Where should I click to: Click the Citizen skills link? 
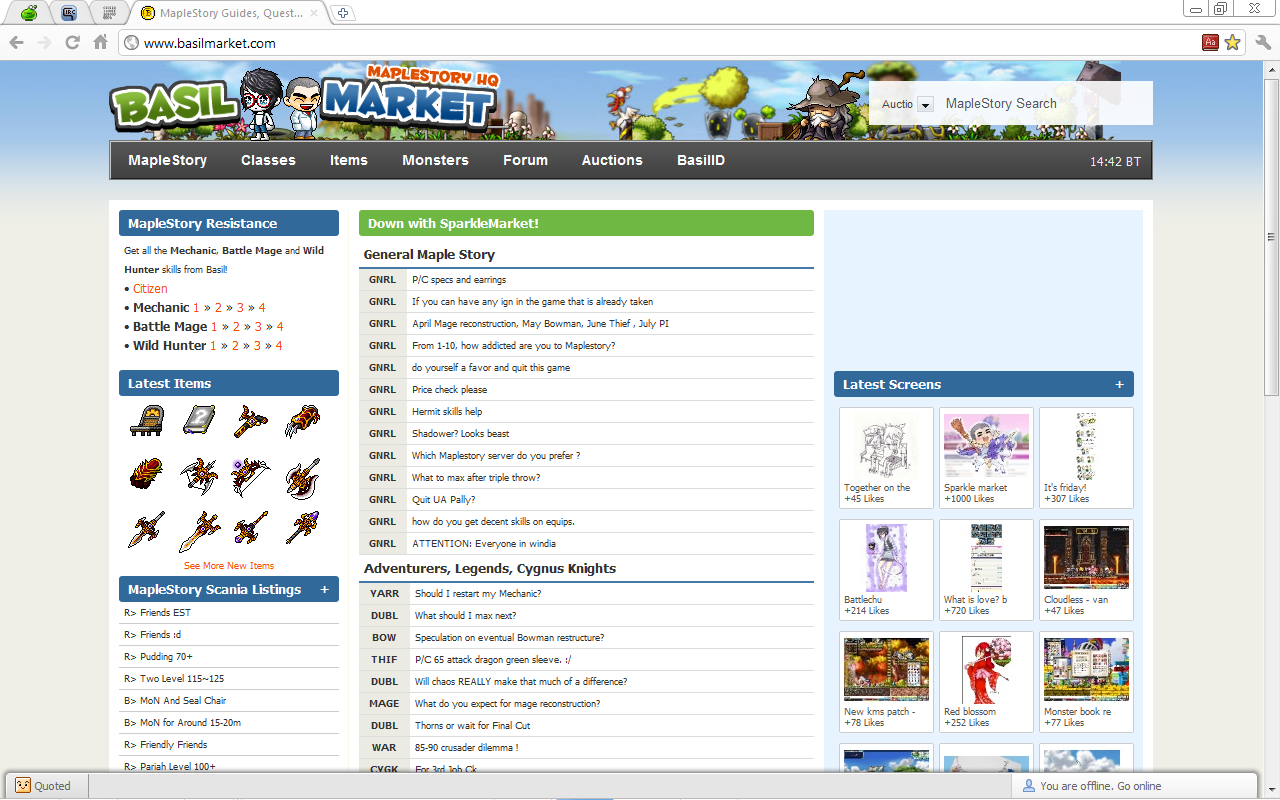(x=150, y=289)
